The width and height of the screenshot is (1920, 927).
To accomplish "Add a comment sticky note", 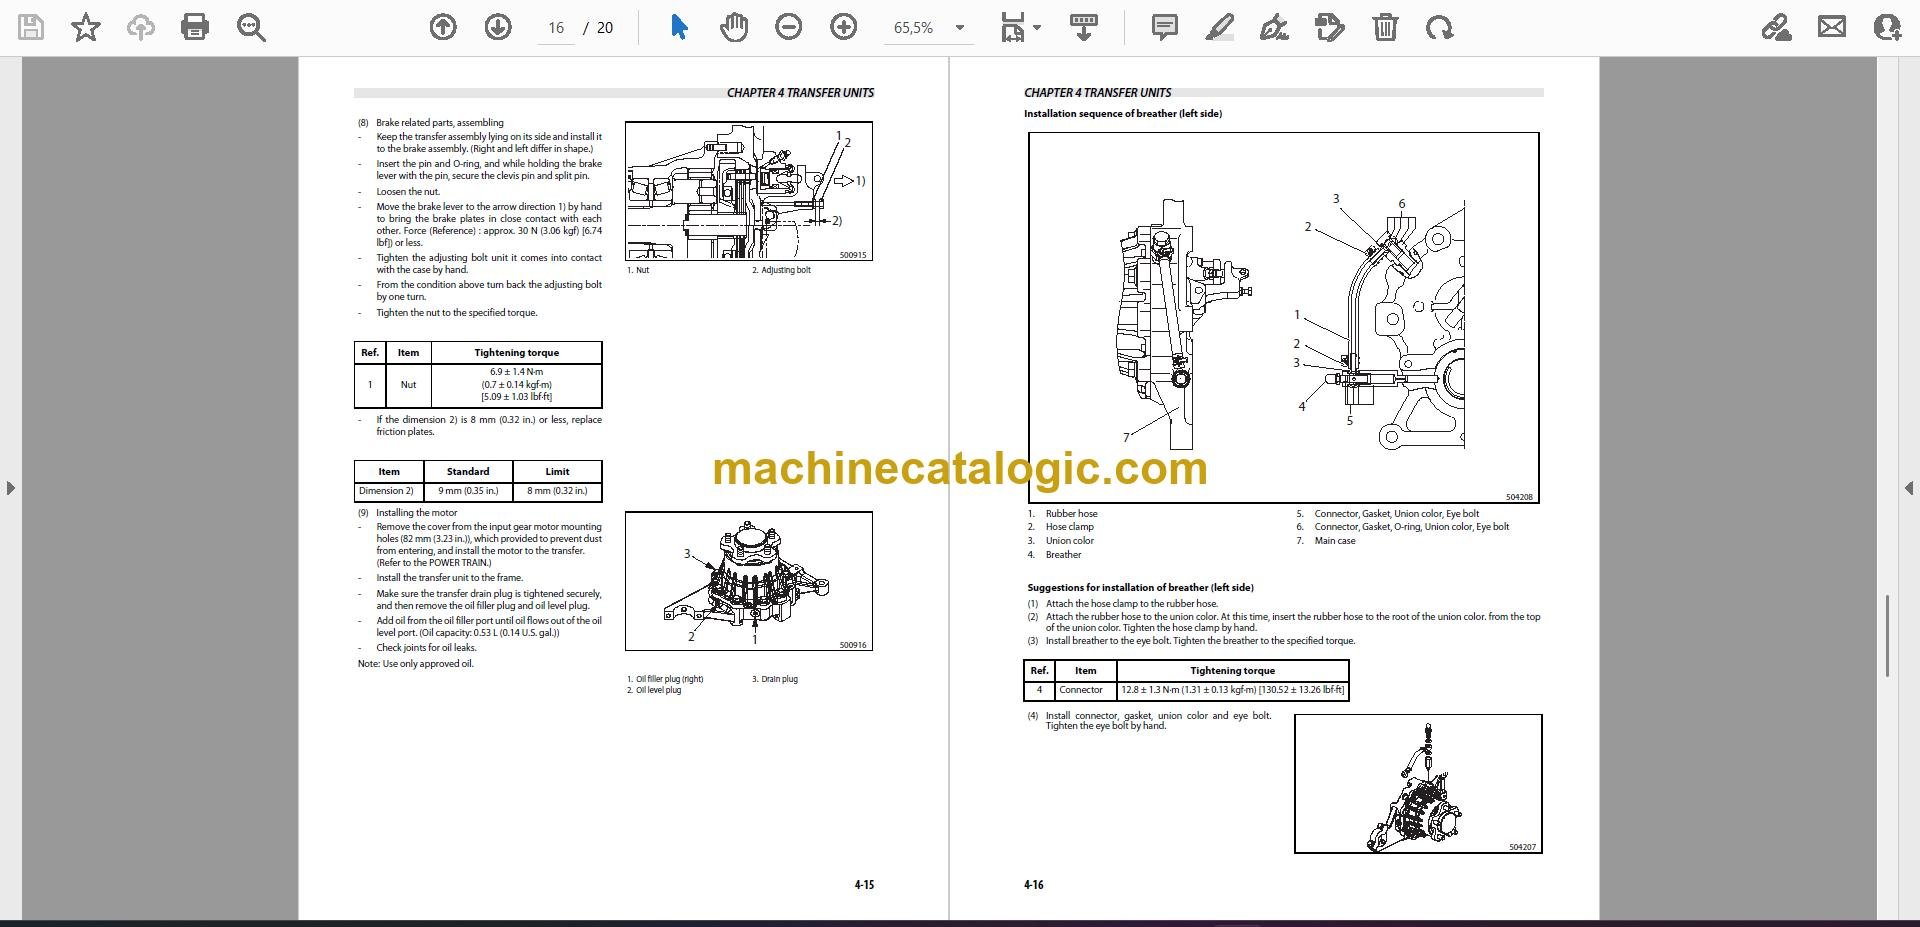I will coord(1165,27).
